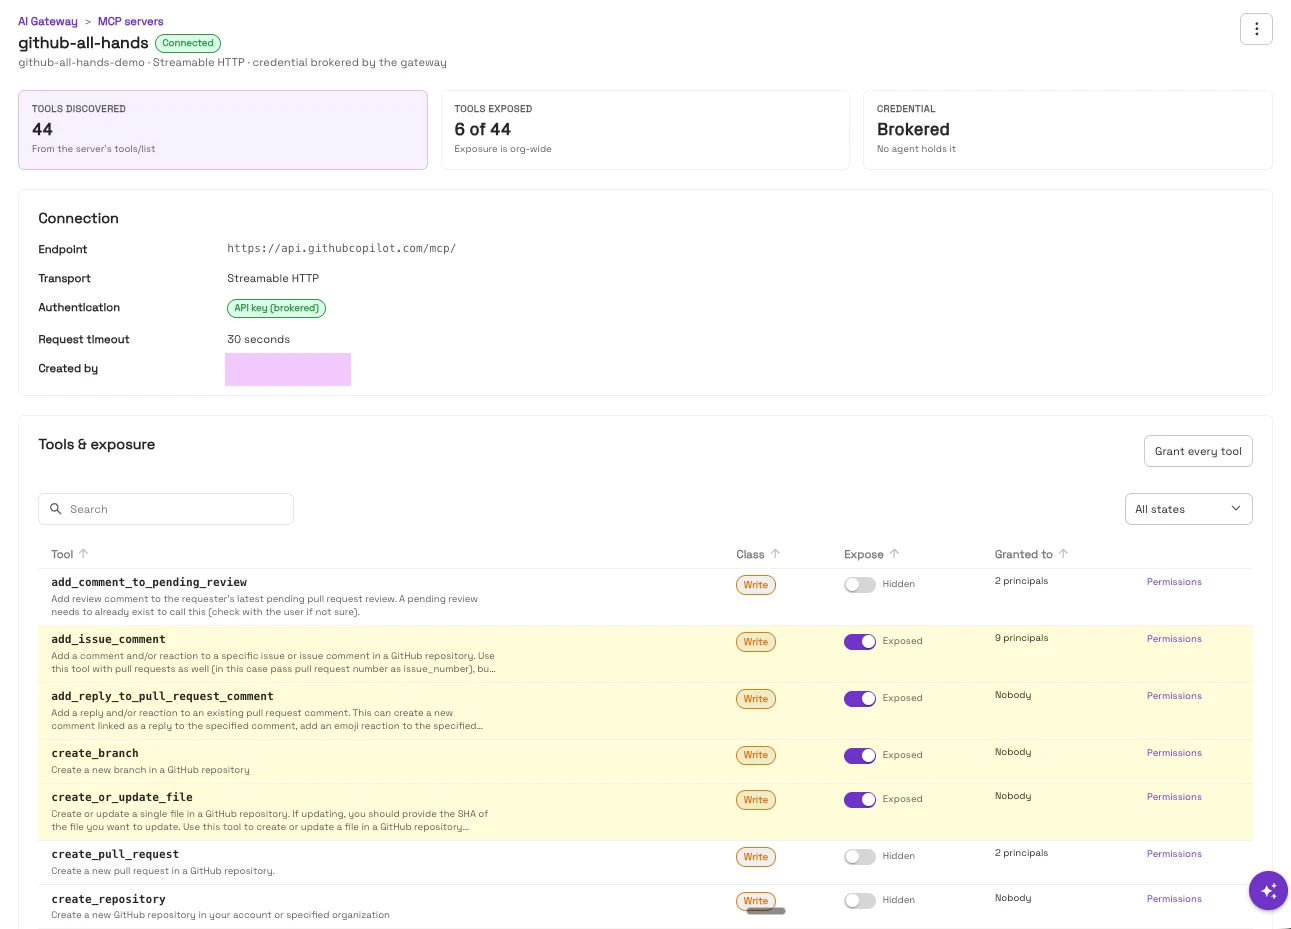
Task: Click the create_repository tool name
Action: pyautogui.click(x=108, y=899)
